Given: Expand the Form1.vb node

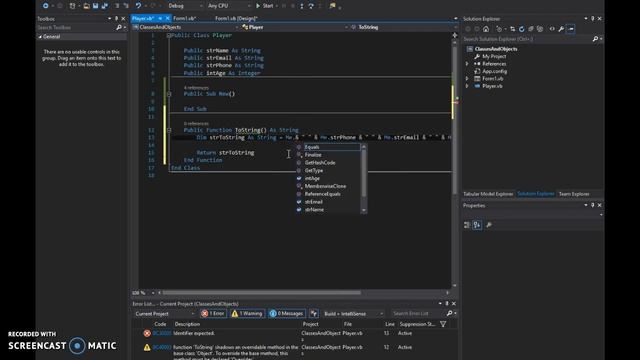Looking at the screenshot, I should coord(467,79).
